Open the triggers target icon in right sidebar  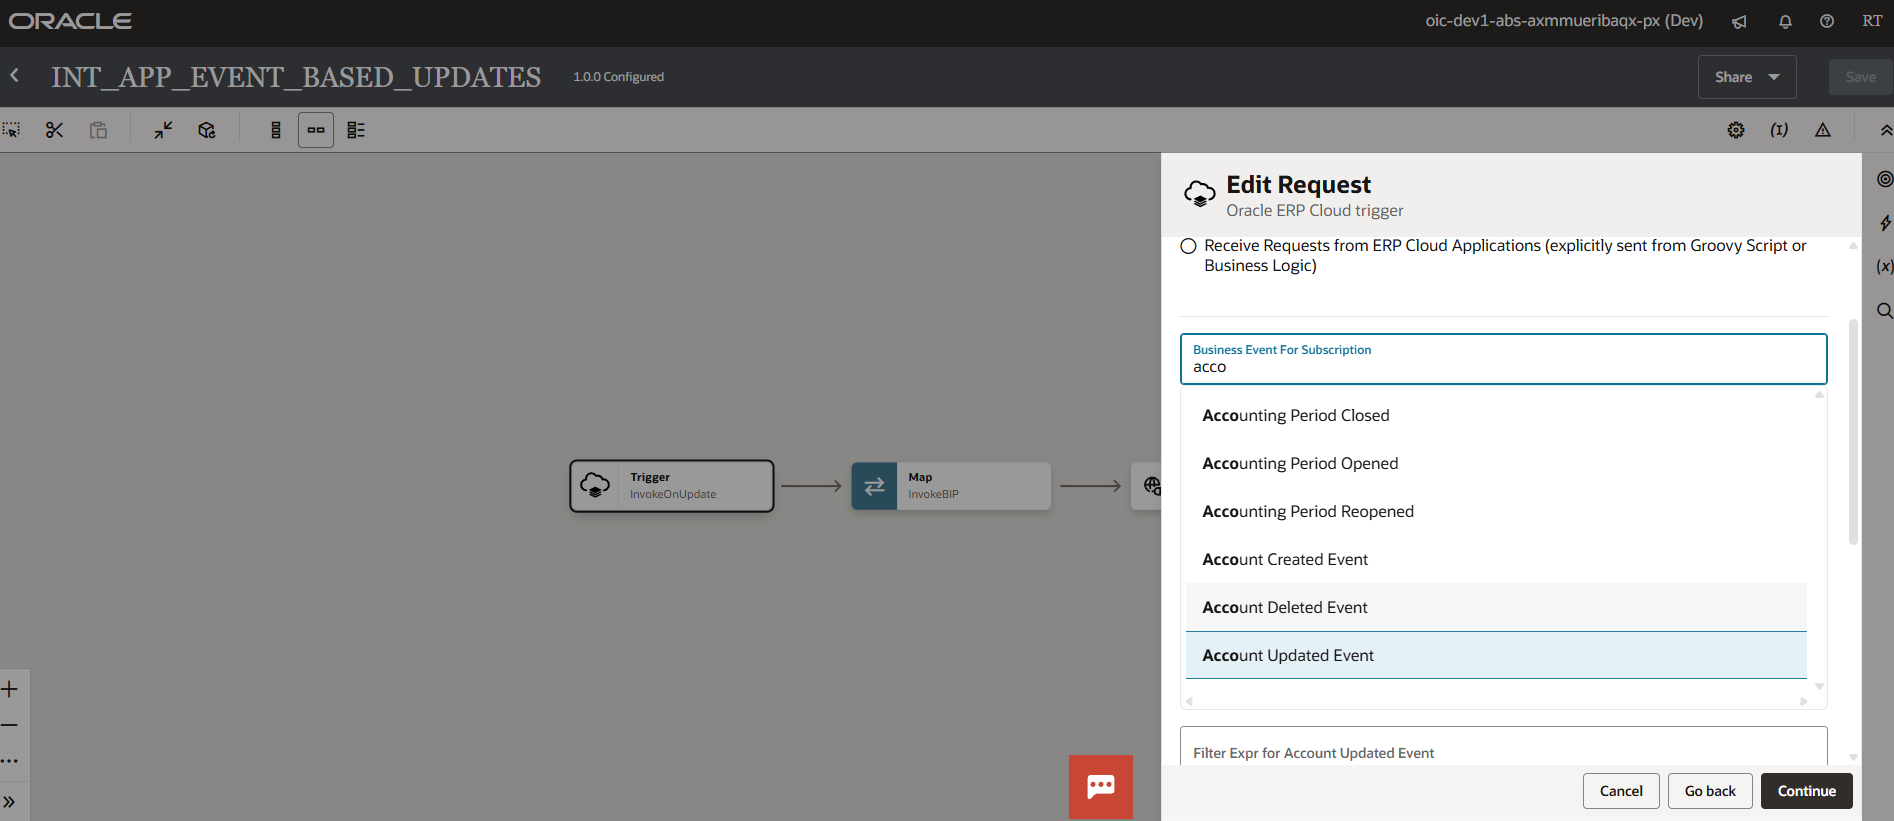point(1885,179)
